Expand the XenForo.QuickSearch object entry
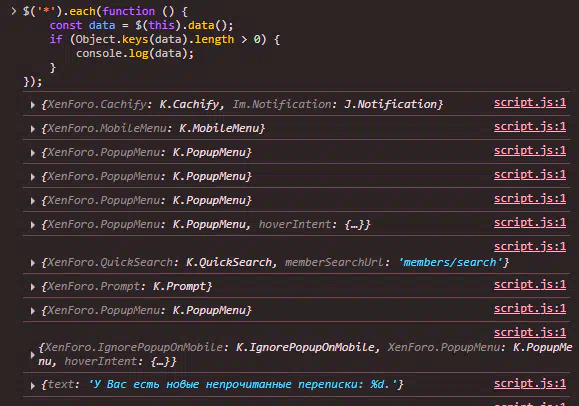The image size is (579, 406). [33, 263]
